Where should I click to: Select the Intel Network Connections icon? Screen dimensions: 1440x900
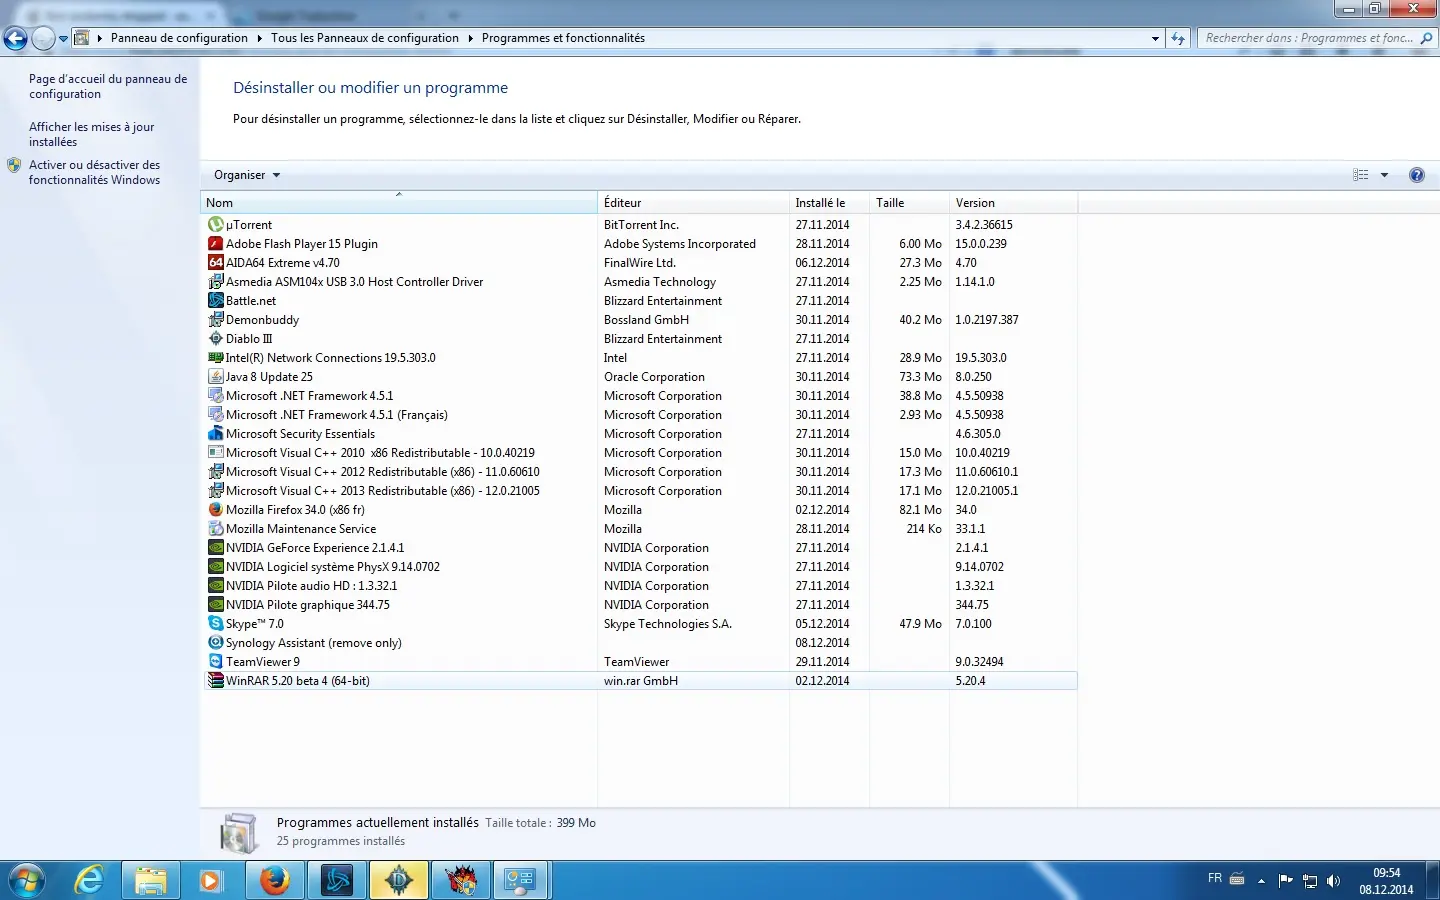(x=215, y=358)
